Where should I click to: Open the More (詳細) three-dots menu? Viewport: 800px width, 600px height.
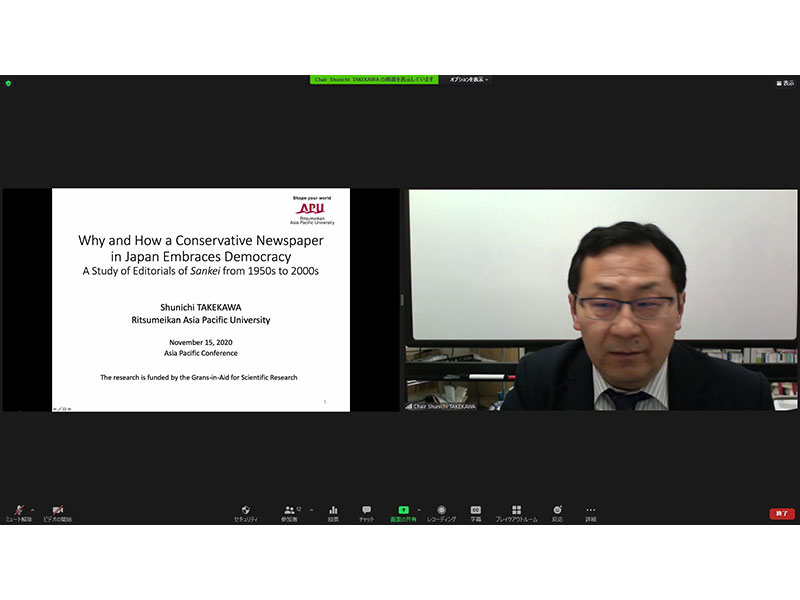(591, 511)
